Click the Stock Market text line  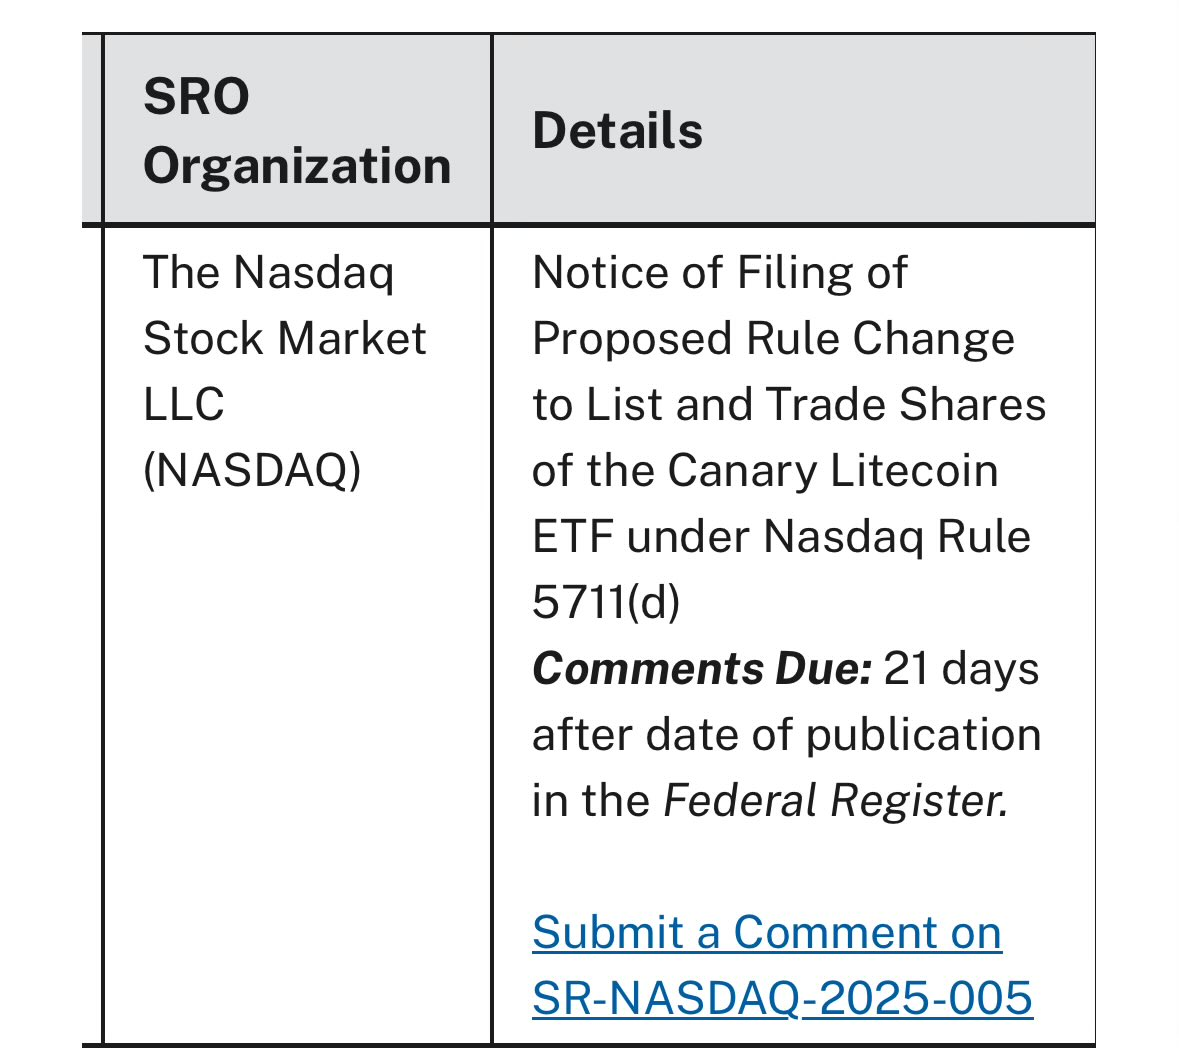tap(285, 338)
